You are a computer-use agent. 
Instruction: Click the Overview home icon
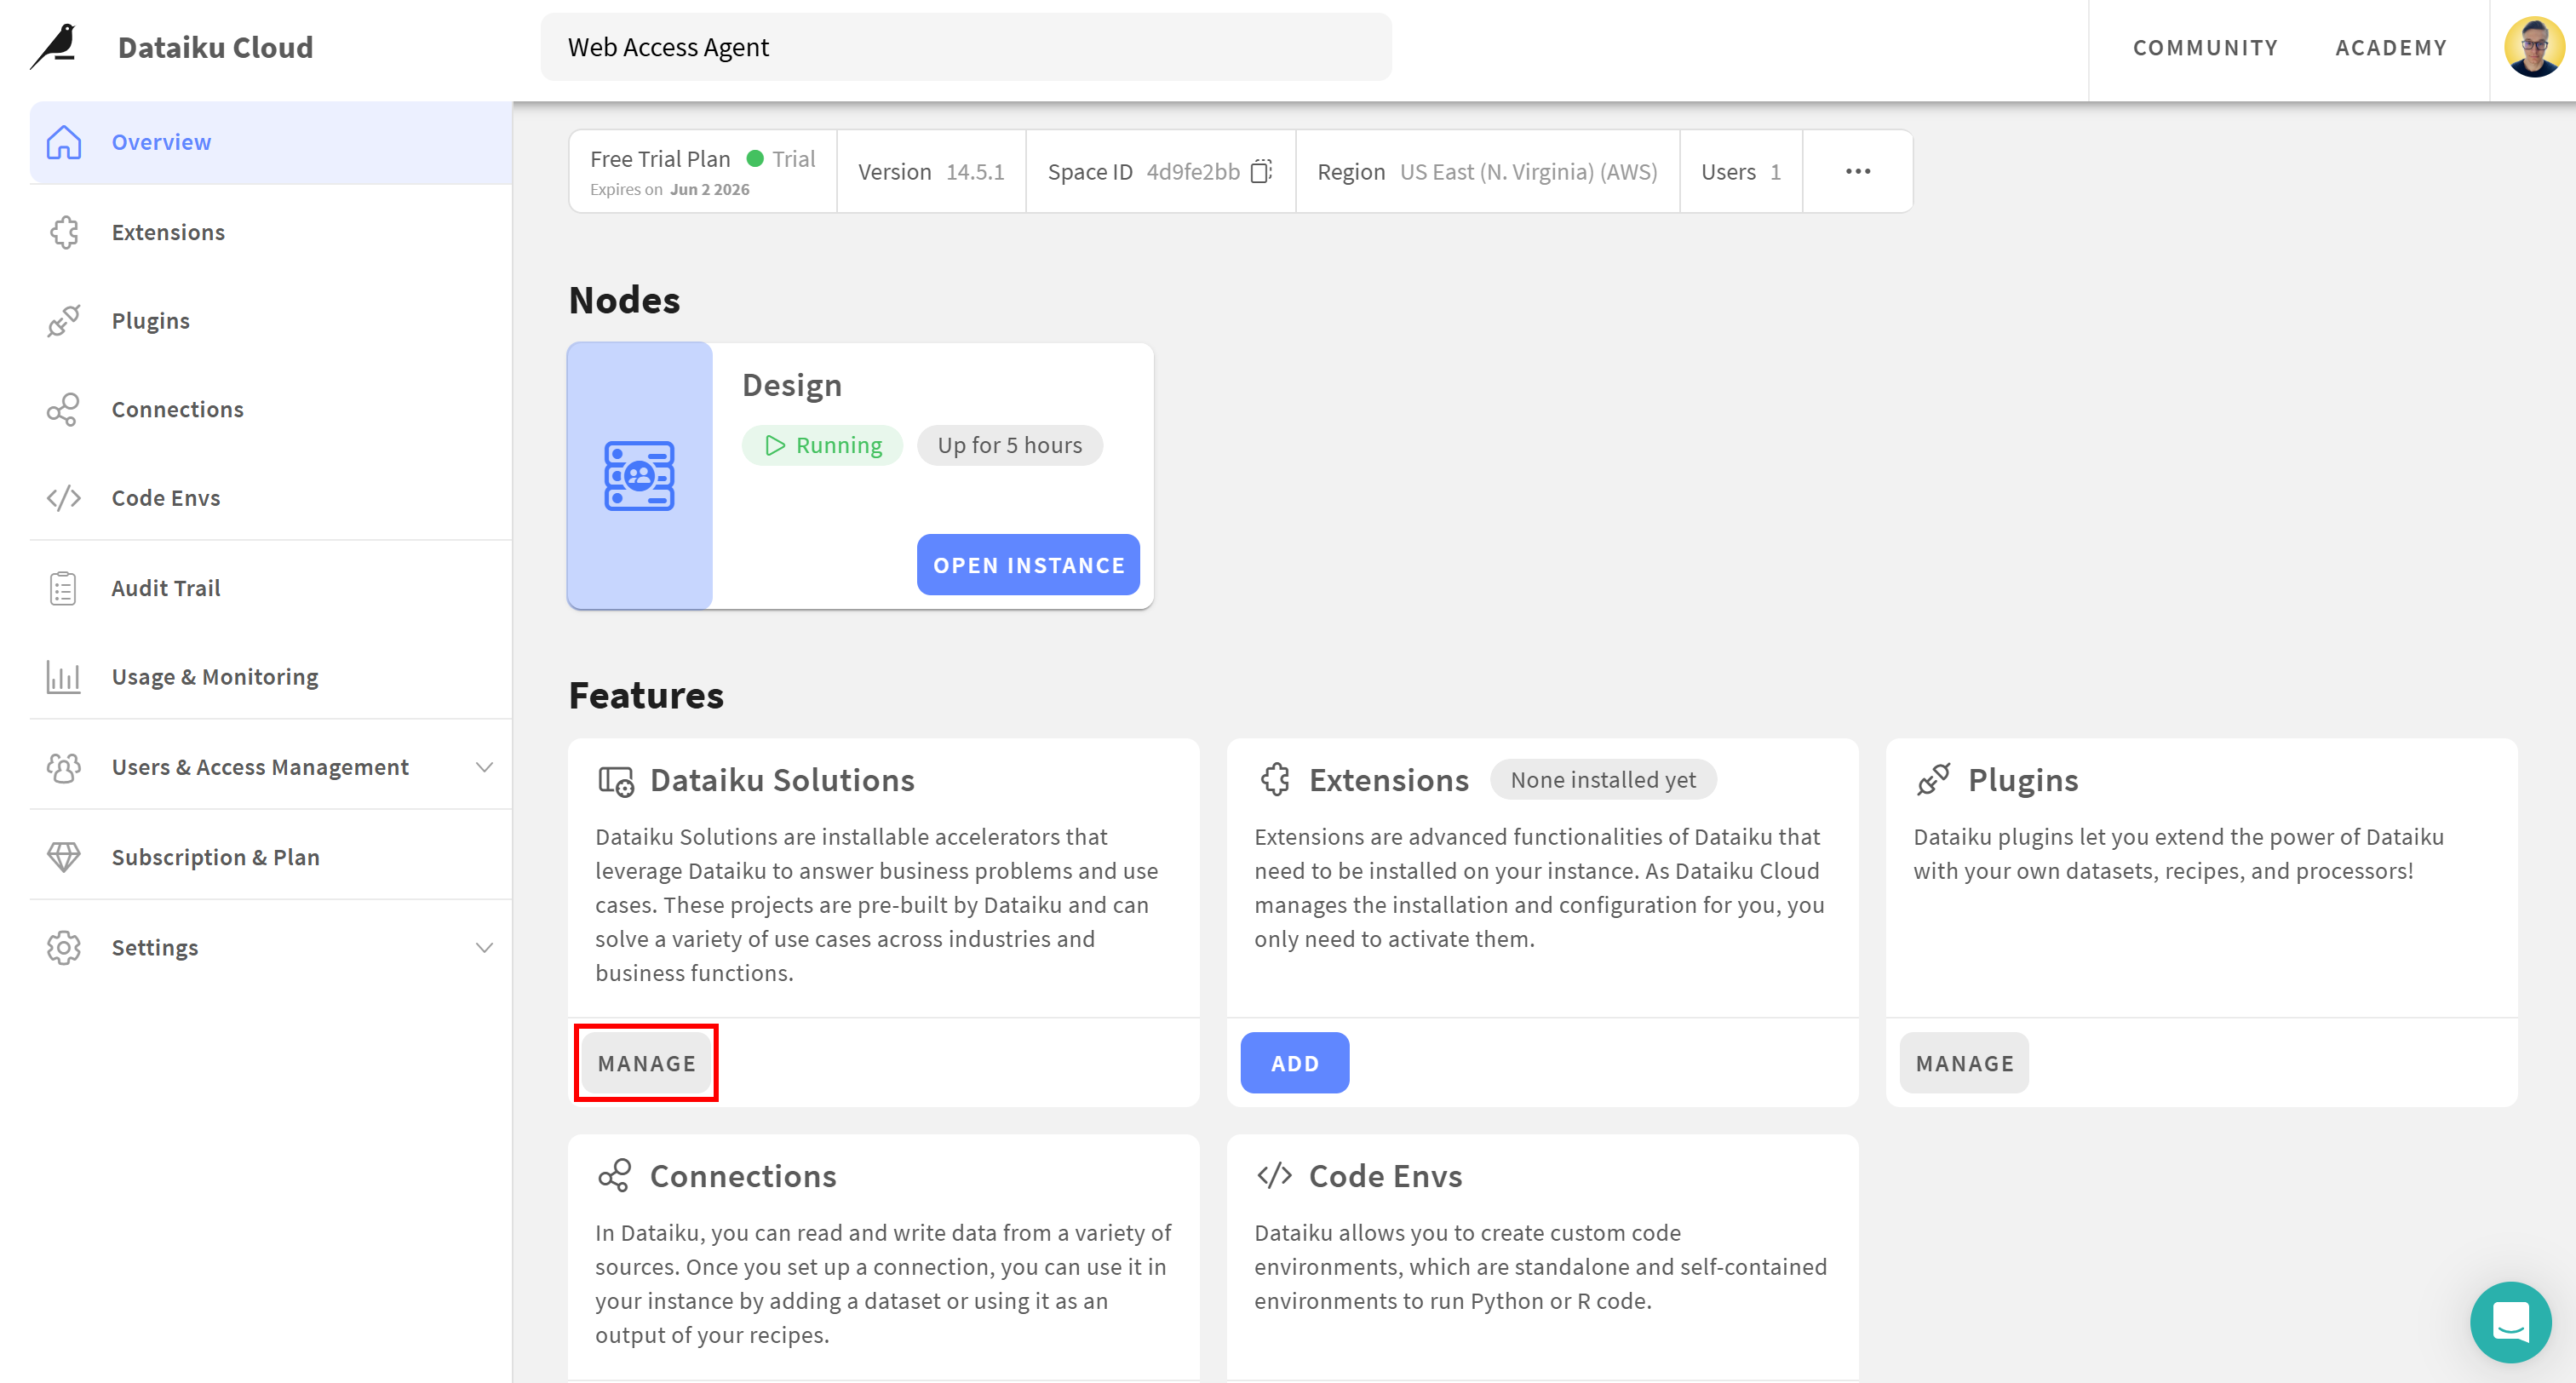coord(64,142)
